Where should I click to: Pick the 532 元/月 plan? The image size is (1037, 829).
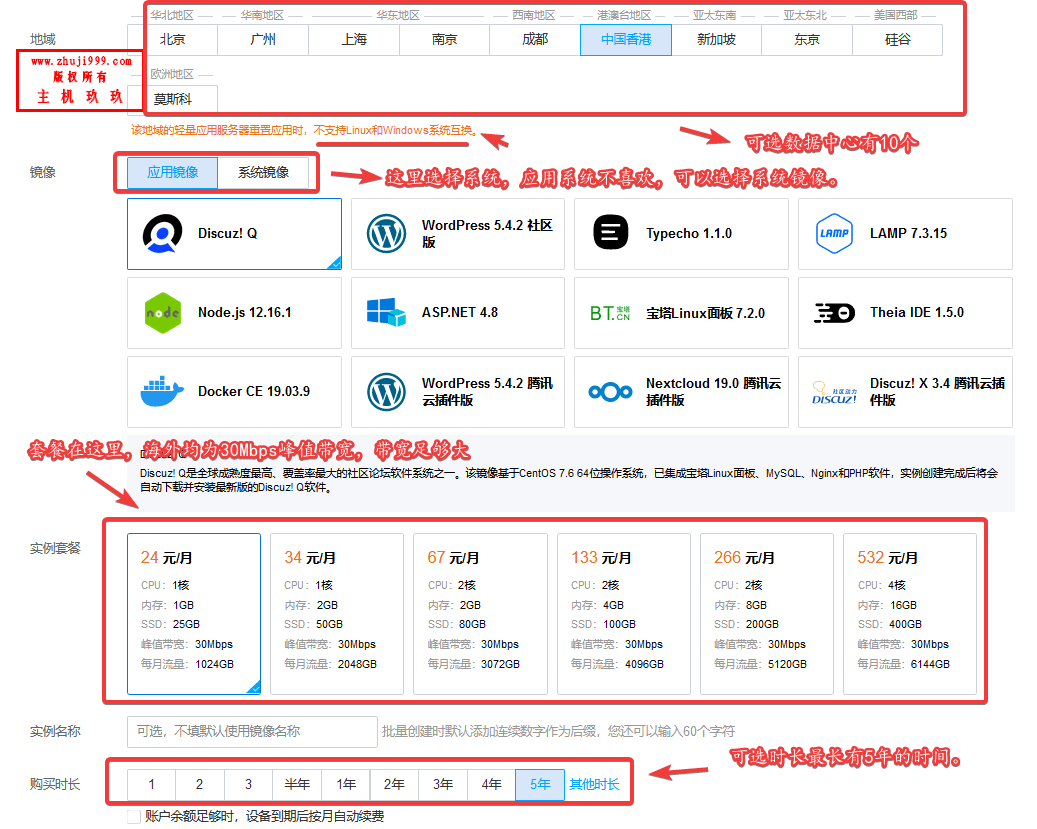[x=910, y=614]
